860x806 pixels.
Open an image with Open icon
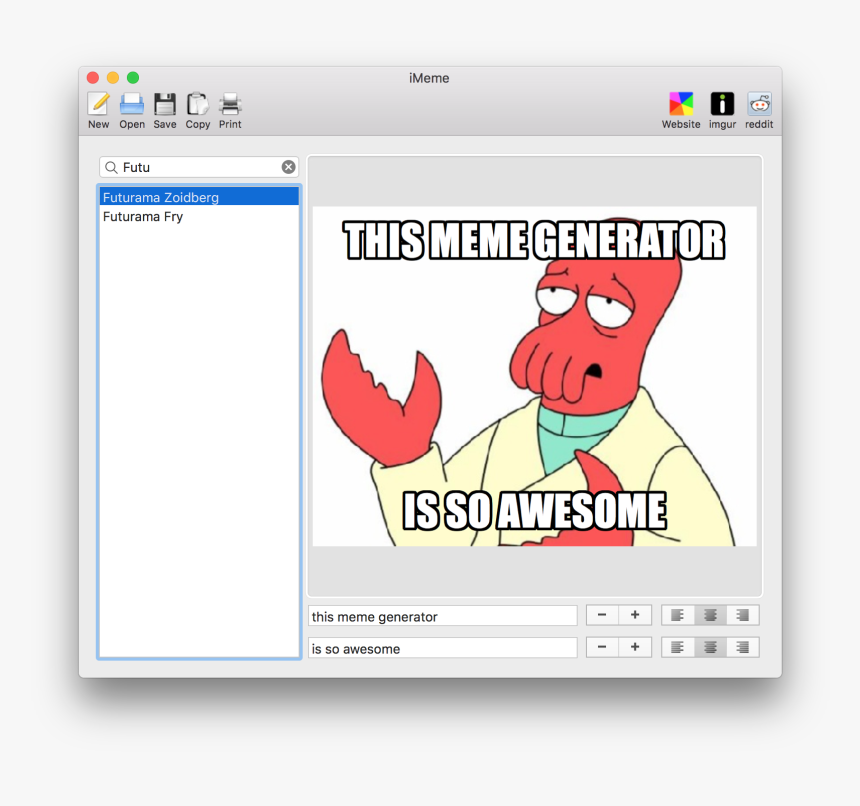pyautogui.click(x=132, y=111)
